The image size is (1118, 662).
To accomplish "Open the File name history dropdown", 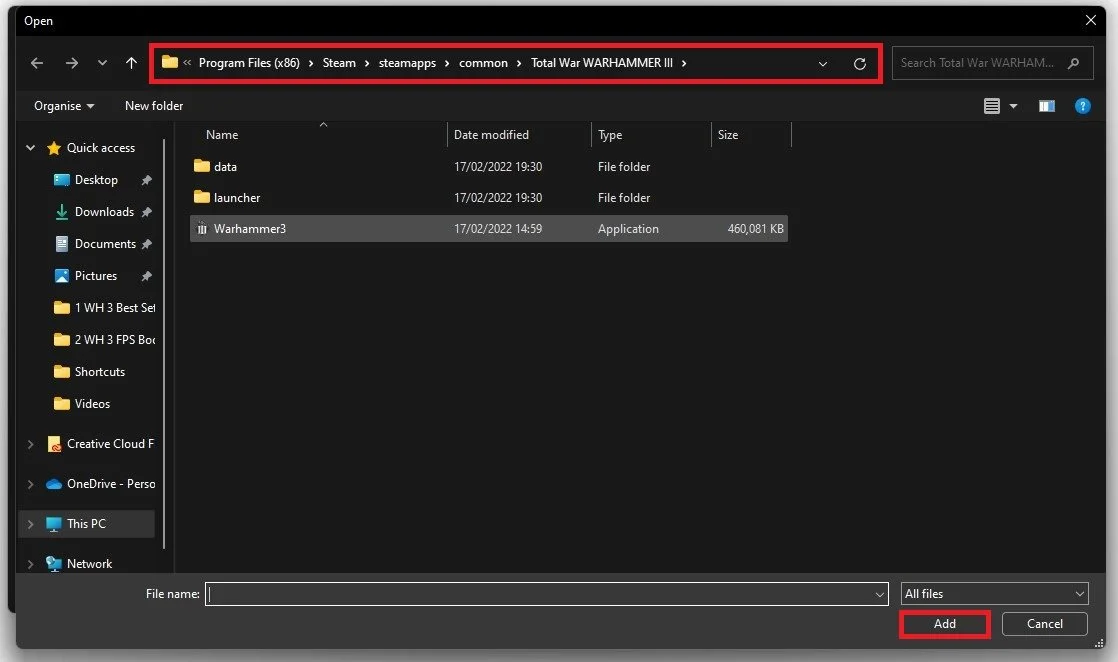I will [x=880, y=594].
